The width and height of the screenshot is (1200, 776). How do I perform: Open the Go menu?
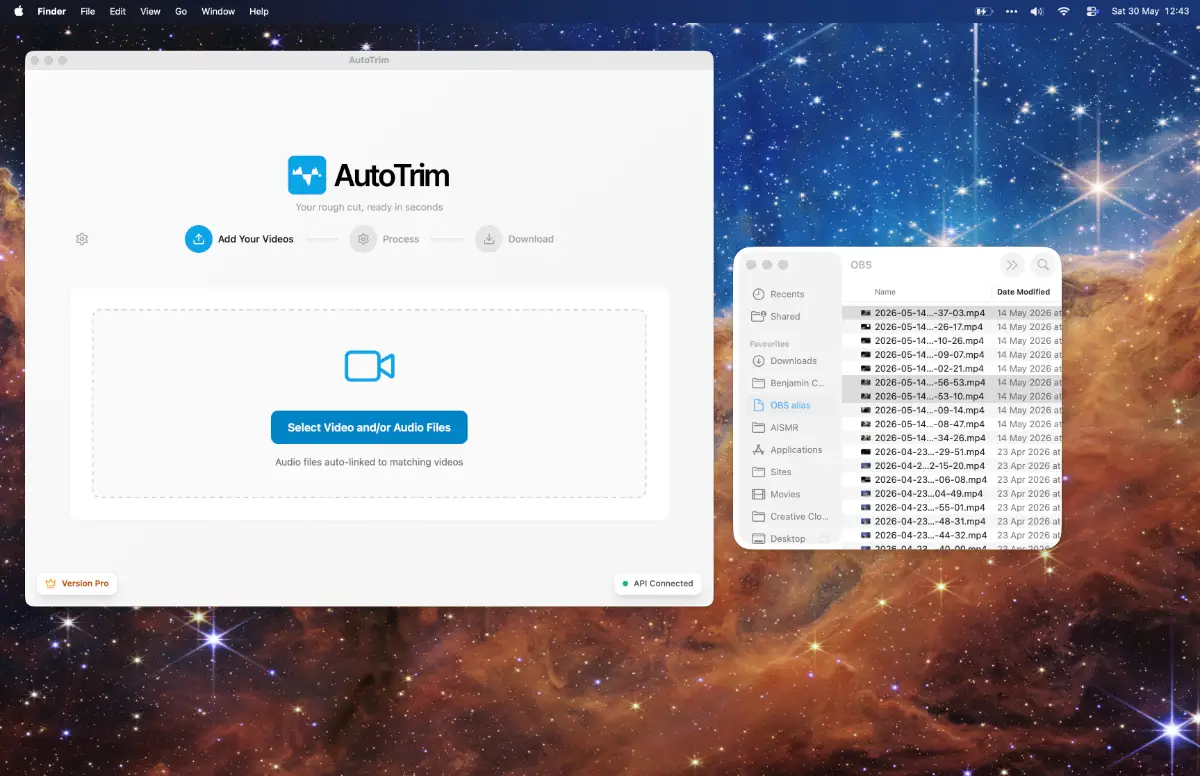pyautogui.click(x=181, y=11)
